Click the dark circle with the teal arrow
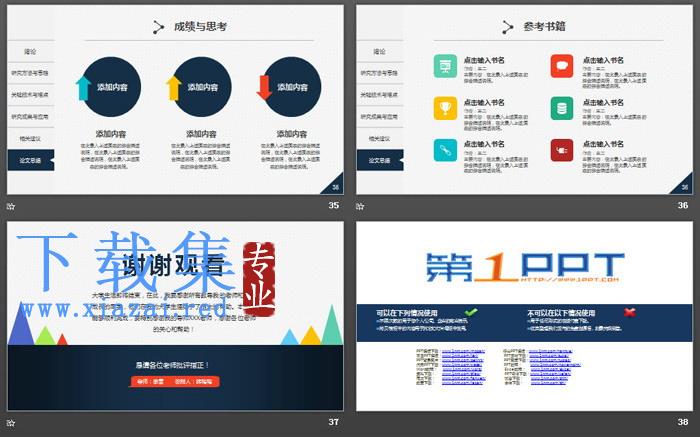 pos(112,87)
